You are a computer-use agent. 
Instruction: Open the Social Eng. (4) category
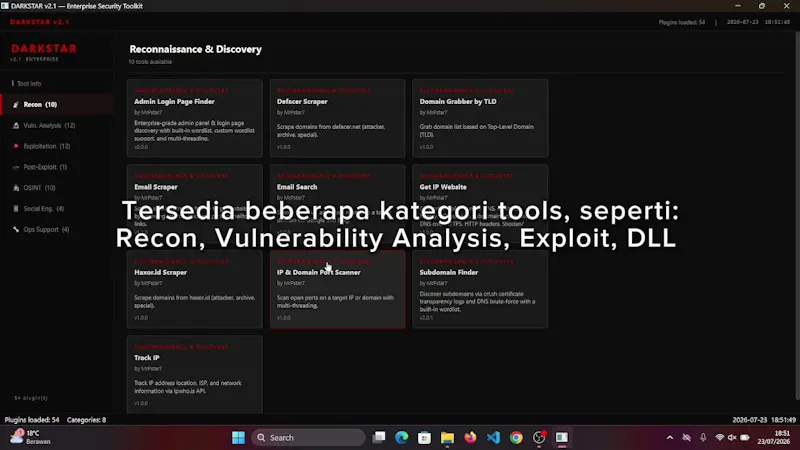(57, 209)
